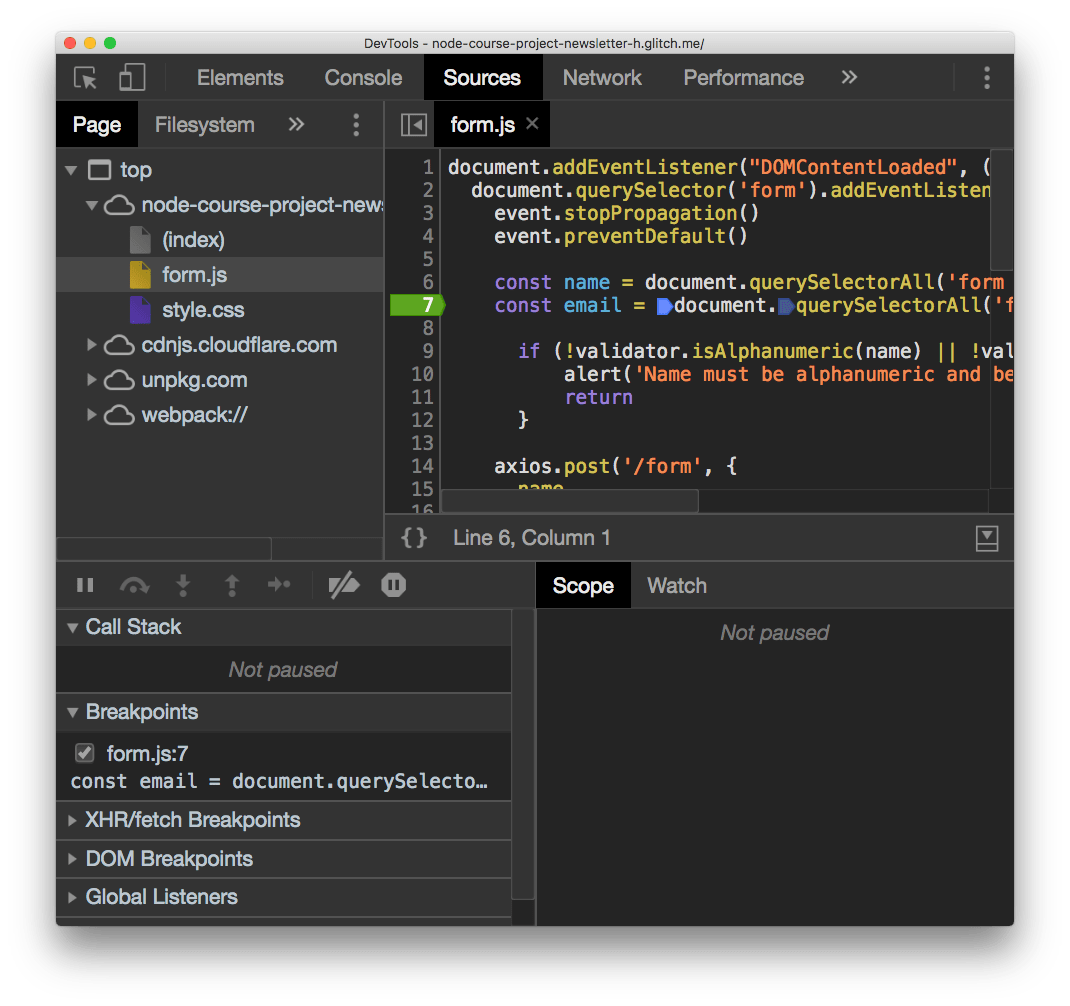Enable pause on exceptions
1070x1006 pixels.
tap(393, 585)
